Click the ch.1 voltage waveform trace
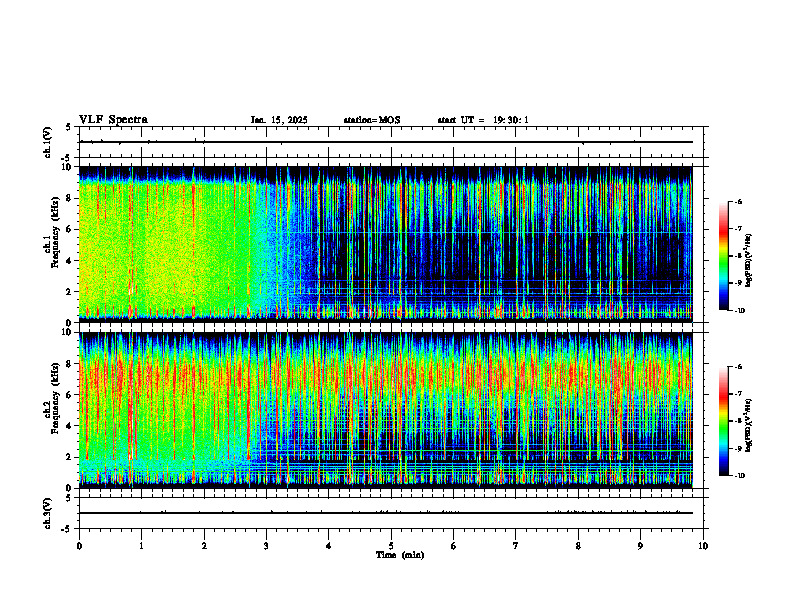The width and height of the screenshot is (792, 612). pyautogui.click(x=386, y=142)
